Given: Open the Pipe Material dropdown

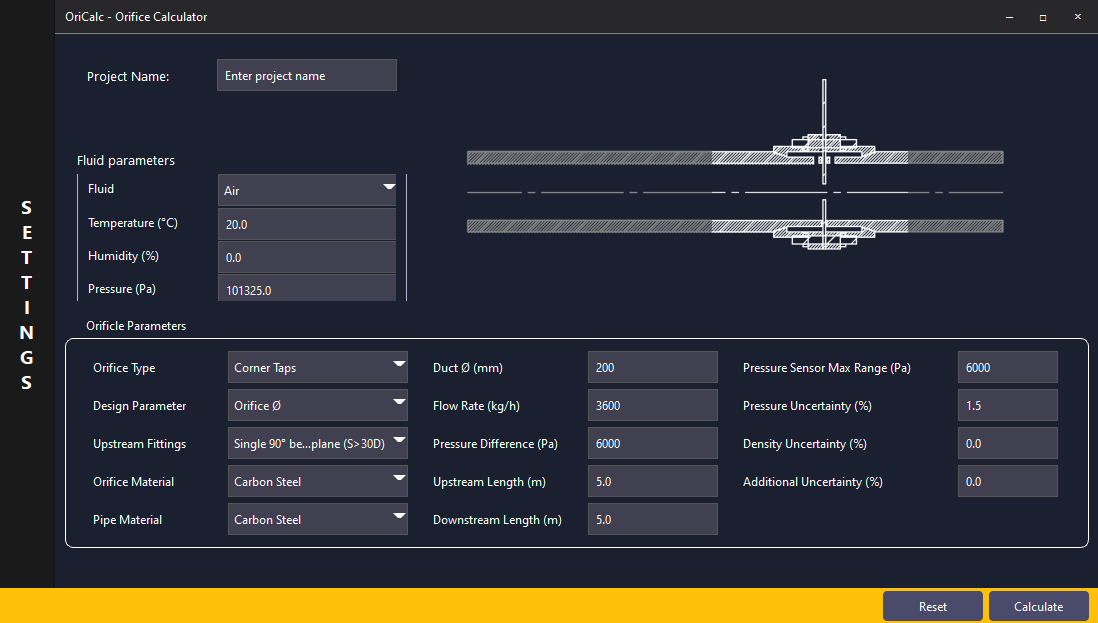Looking at the screenshot, I should [317, 519].
